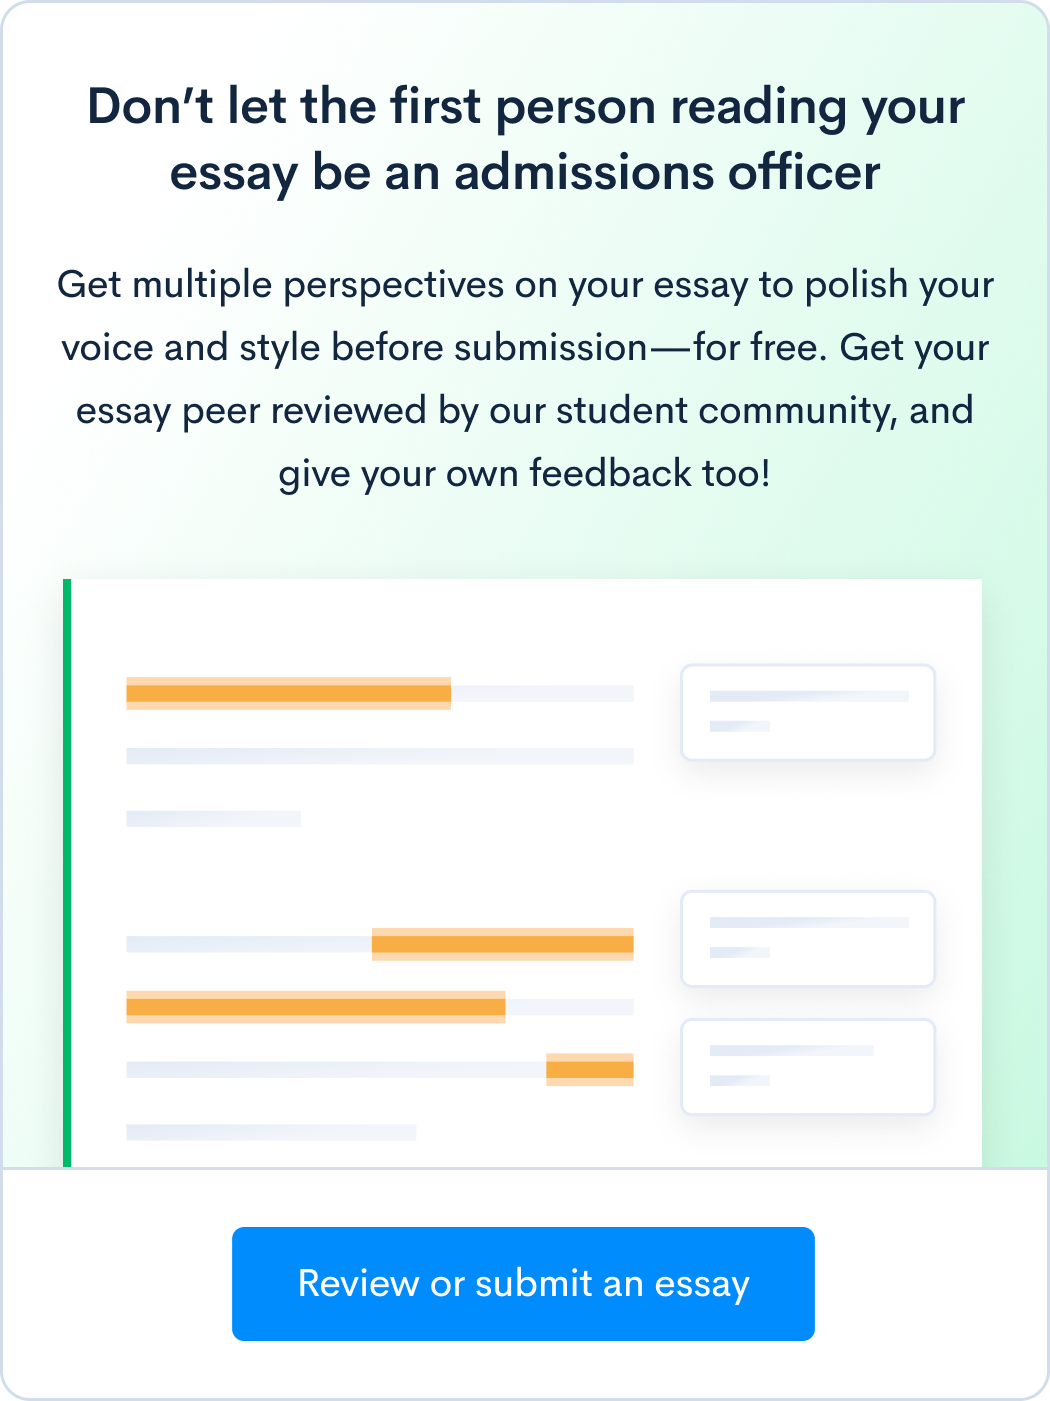Click the description paragraph about peer reviewed essays
Image resolution: width=1050 pixels, height=1401 pixels.
click(525, 379)
